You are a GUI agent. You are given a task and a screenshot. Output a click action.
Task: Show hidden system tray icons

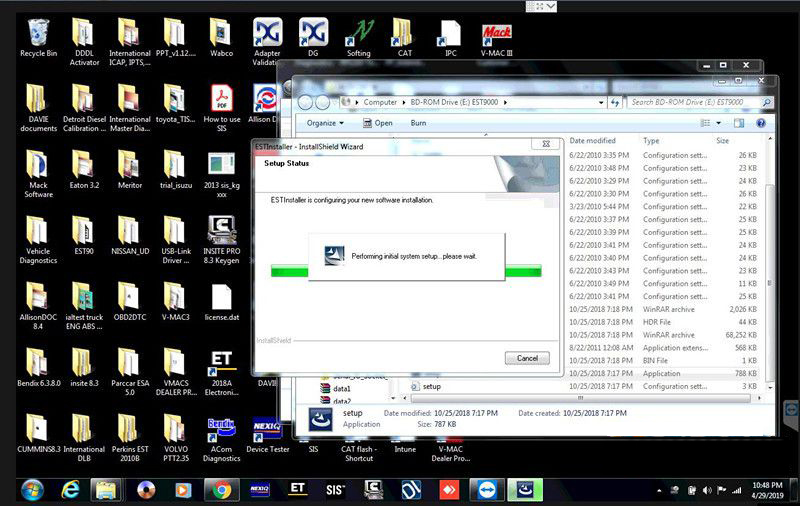tap(659, 491)
